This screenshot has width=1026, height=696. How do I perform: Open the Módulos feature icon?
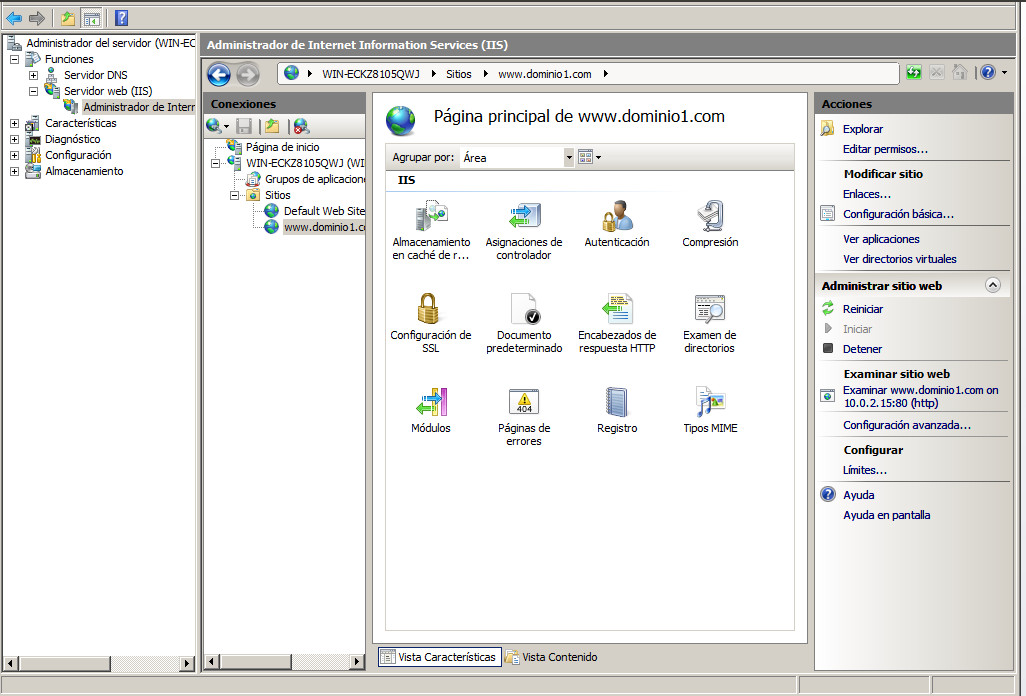pos(430,404)
